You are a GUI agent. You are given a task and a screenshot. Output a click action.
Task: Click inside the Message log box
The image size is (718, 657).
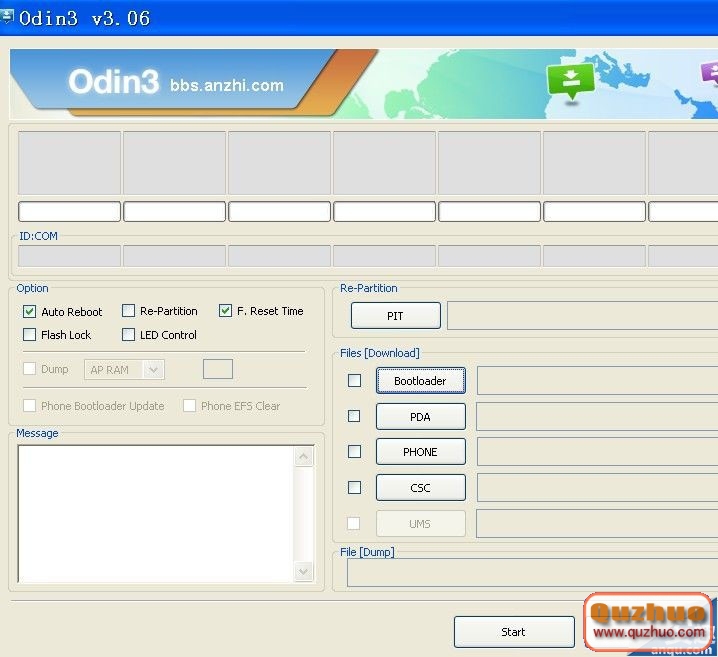(156, 514)
